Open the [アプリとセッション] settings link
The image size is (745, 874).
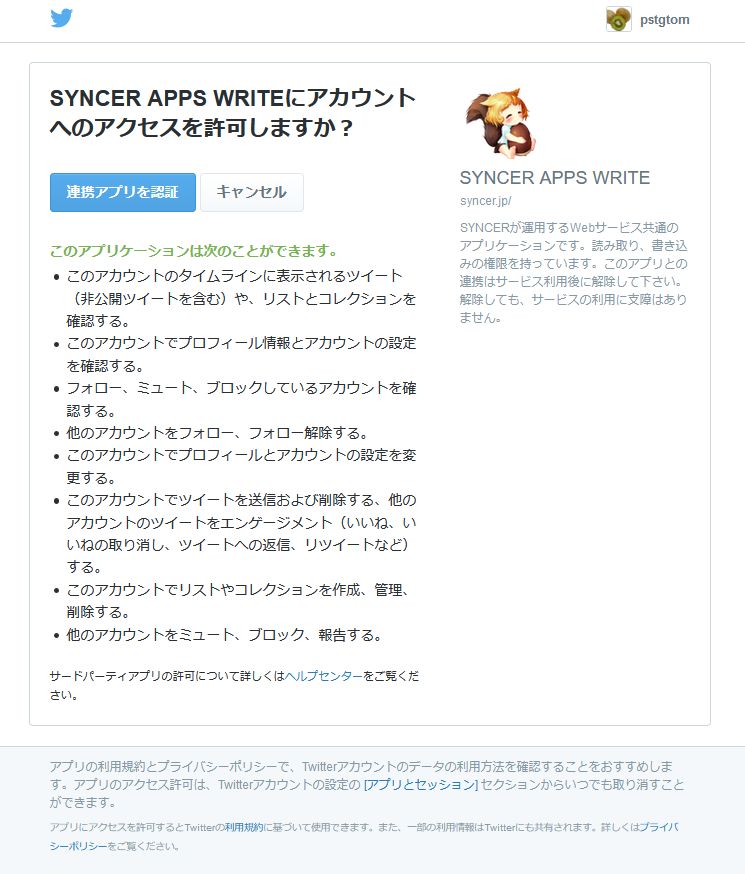[x=421, y=784]
